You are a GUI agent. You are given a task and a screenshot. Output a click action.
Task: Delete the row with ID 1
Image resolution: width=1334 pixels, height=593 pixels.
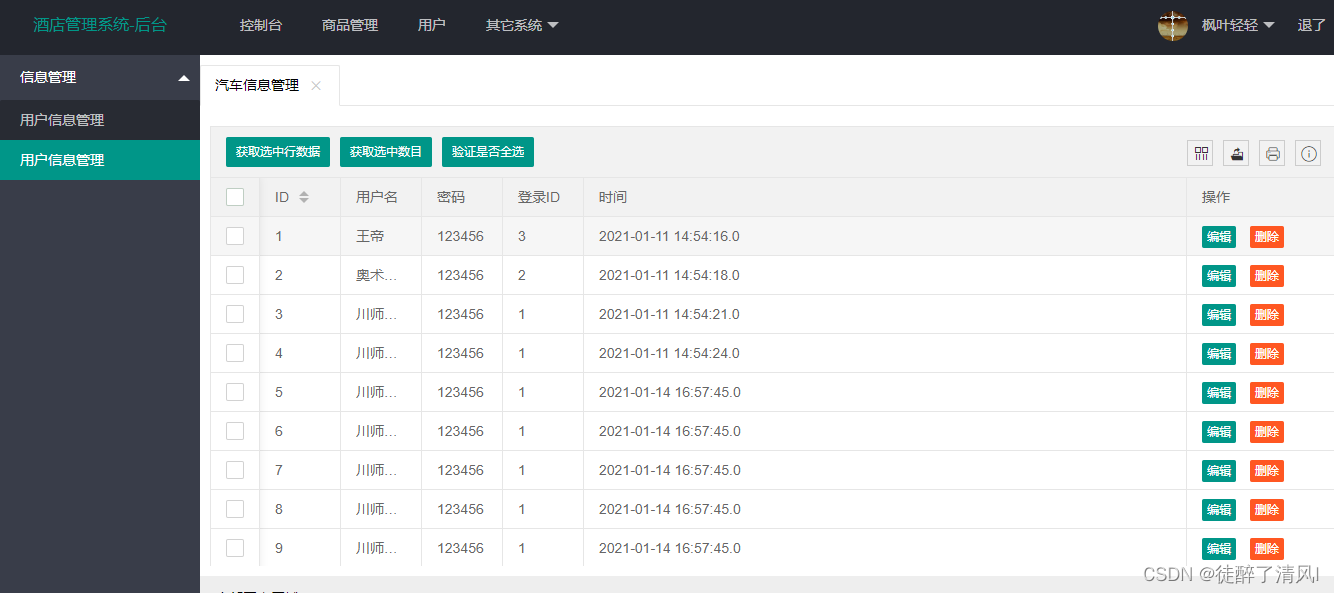tap(1267, 237)
